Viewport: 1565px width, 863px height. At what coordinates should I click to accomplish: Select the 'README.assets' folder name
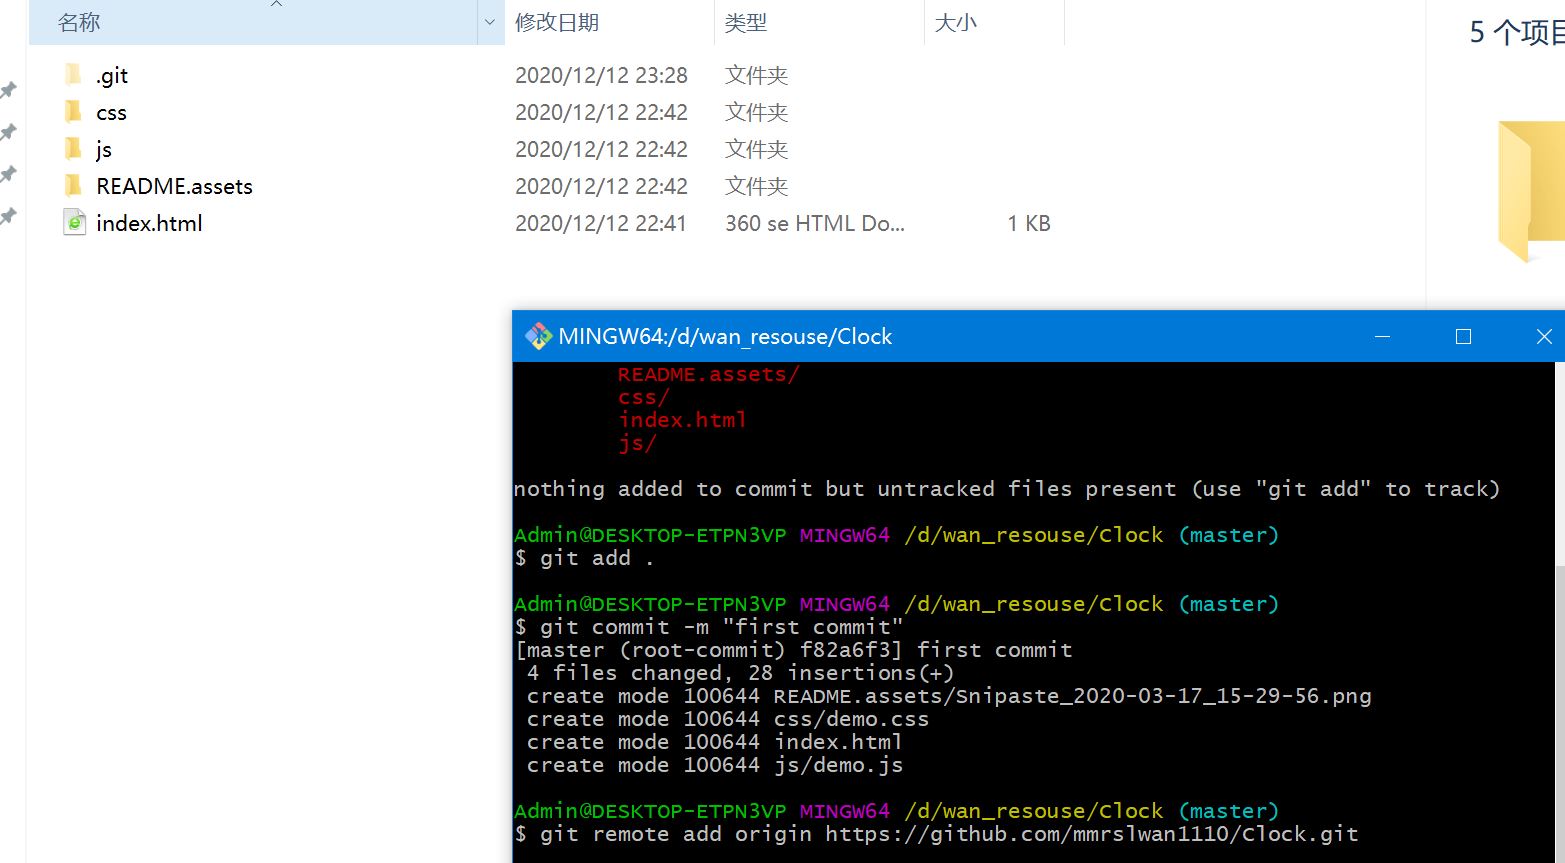174,186
